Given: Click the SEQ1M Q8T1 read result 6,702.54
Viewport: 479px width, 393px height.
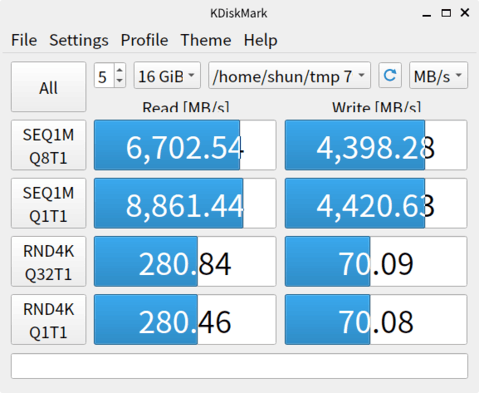Looking at the screenshot, I should [x=185, y=145].
